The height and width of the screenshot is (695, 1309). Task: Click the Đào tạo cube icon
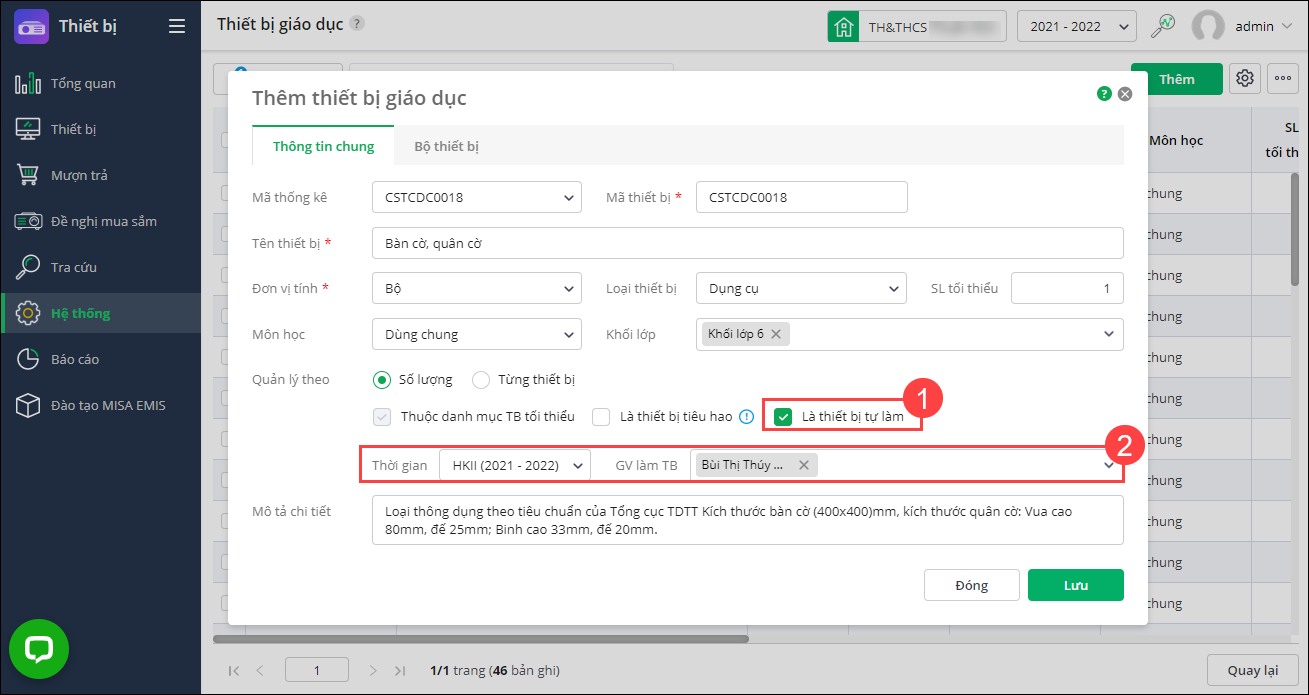point(28,405)
